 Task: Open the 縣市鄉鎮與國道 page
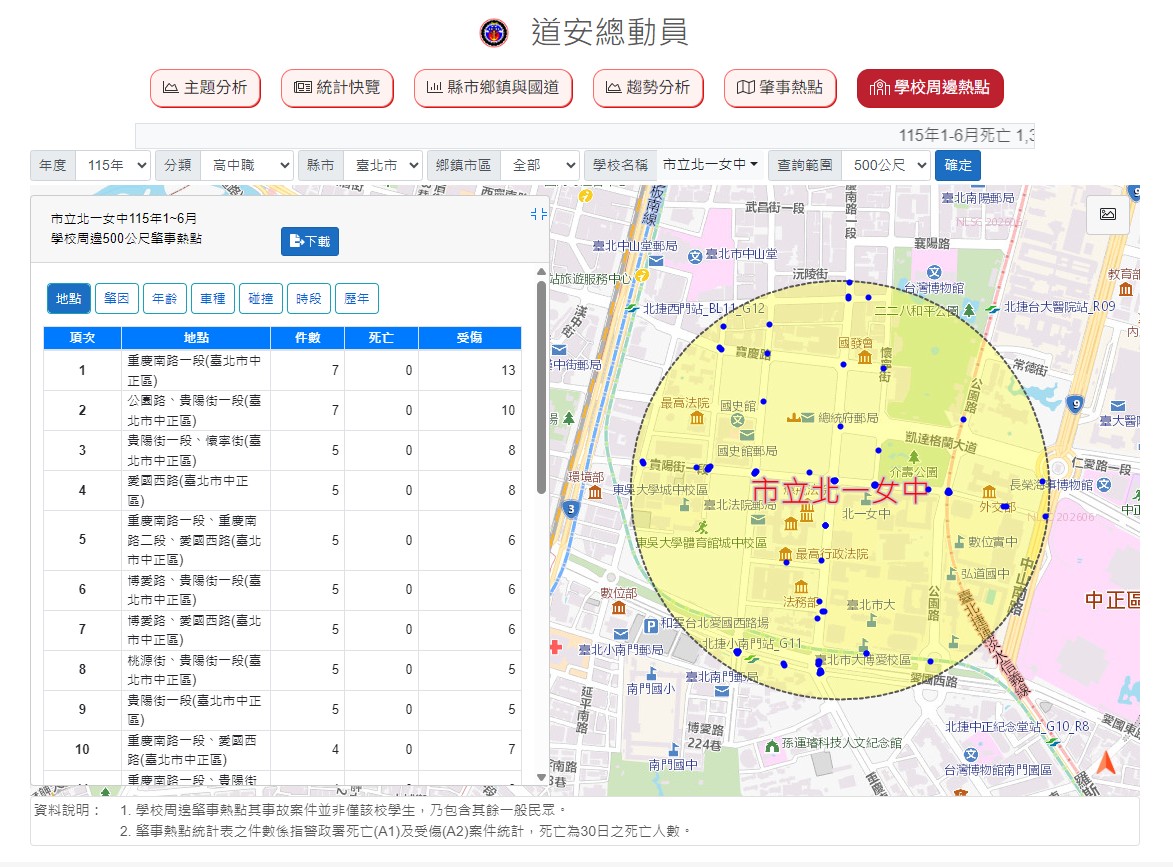click(x=493, y=88)
